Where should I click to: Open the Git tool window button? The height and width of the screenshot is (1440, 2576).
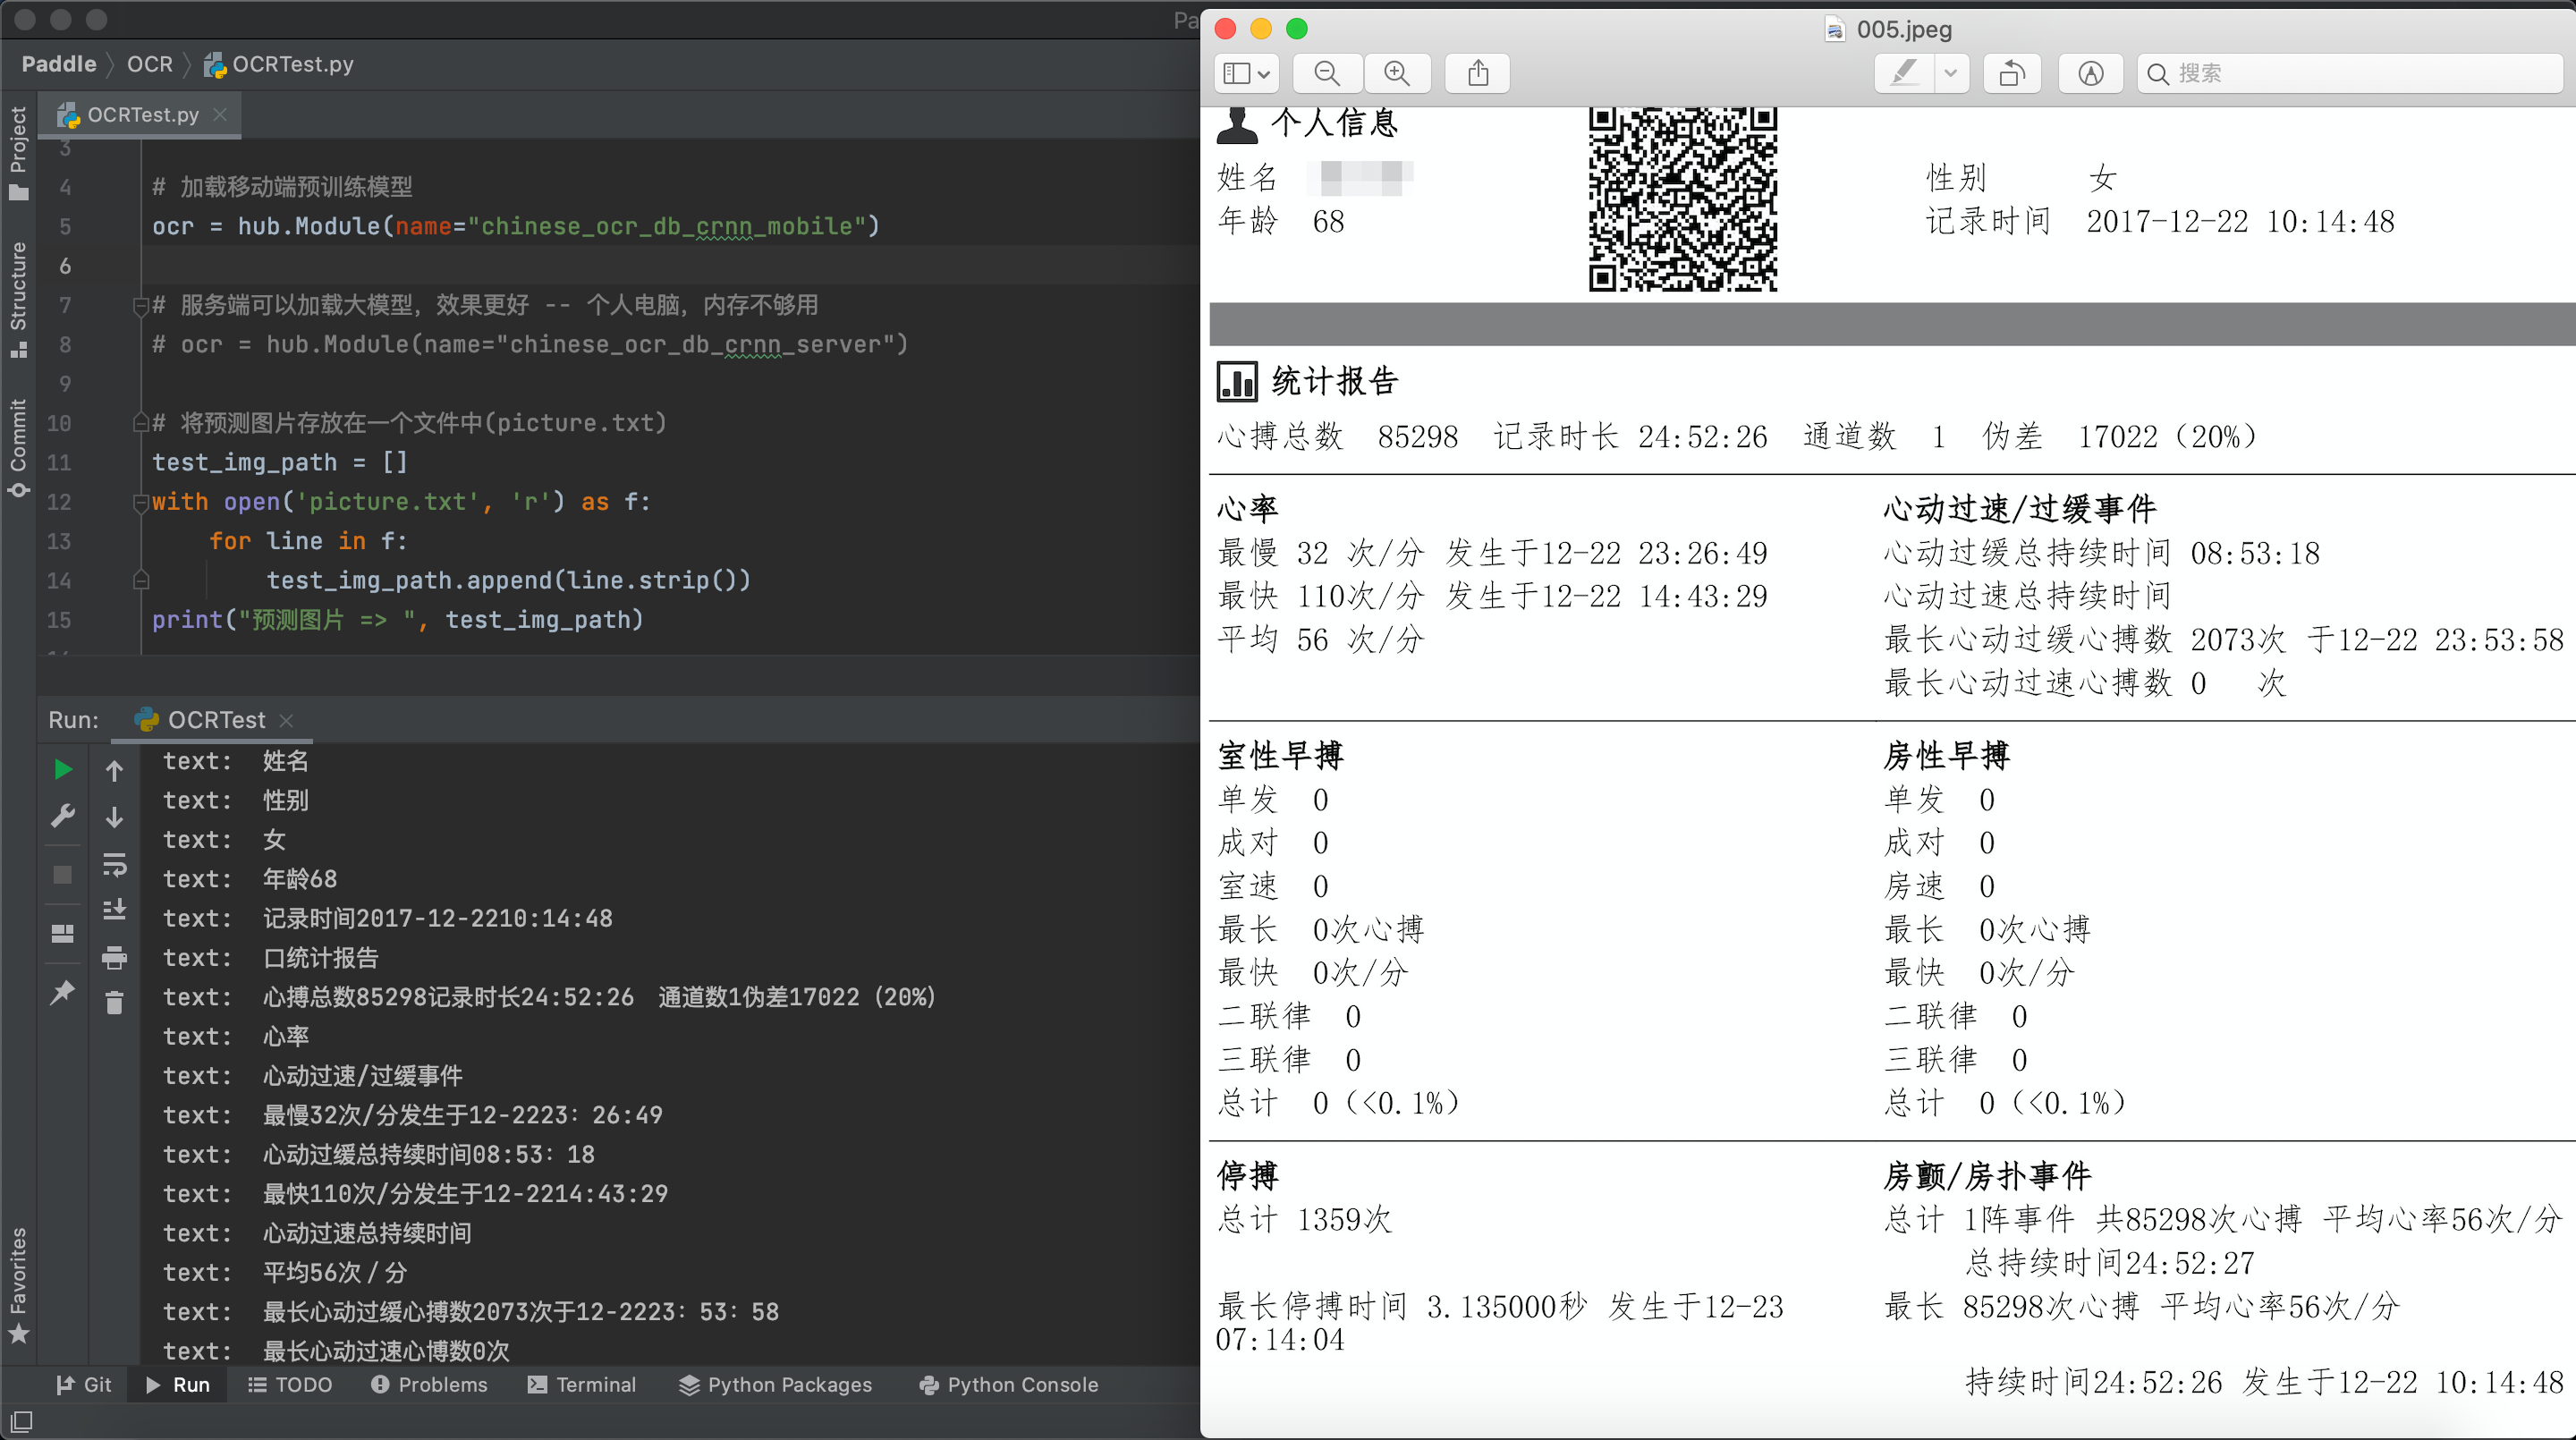[x=84, y=1384]
